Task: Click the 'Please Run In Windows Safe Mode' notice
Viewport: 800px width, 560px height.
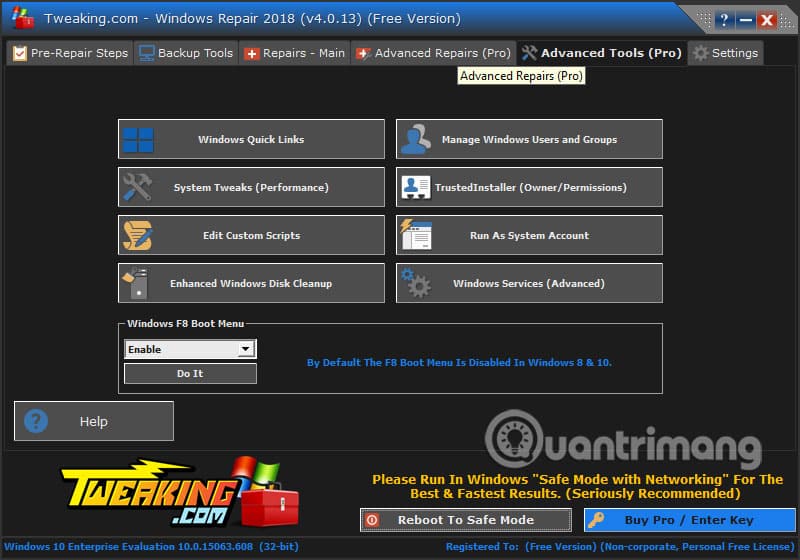Action: pos(577,487)
